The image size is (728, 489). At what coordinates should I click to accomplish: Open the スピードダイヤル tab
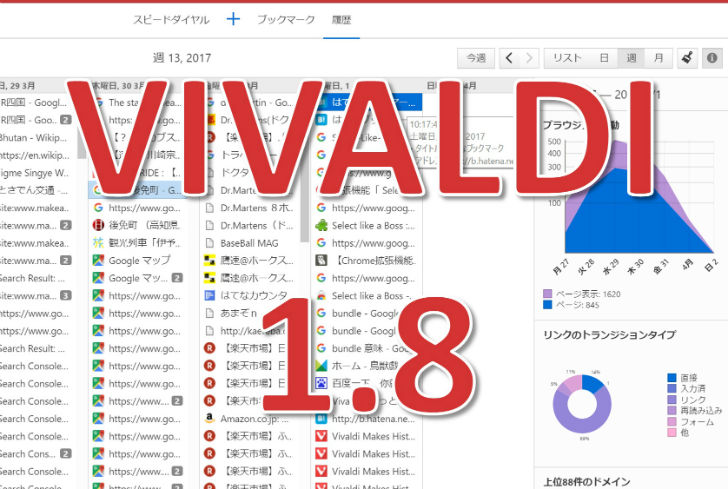point(171,20)
